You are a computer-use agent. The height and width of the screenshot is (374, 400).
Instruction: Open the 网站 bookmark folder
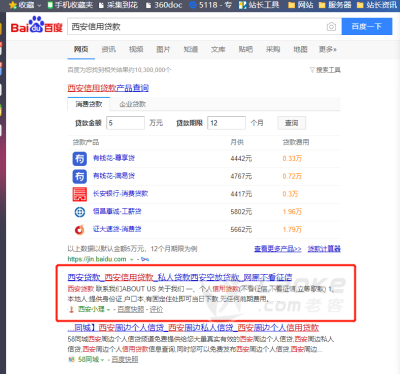coord(300,5)
